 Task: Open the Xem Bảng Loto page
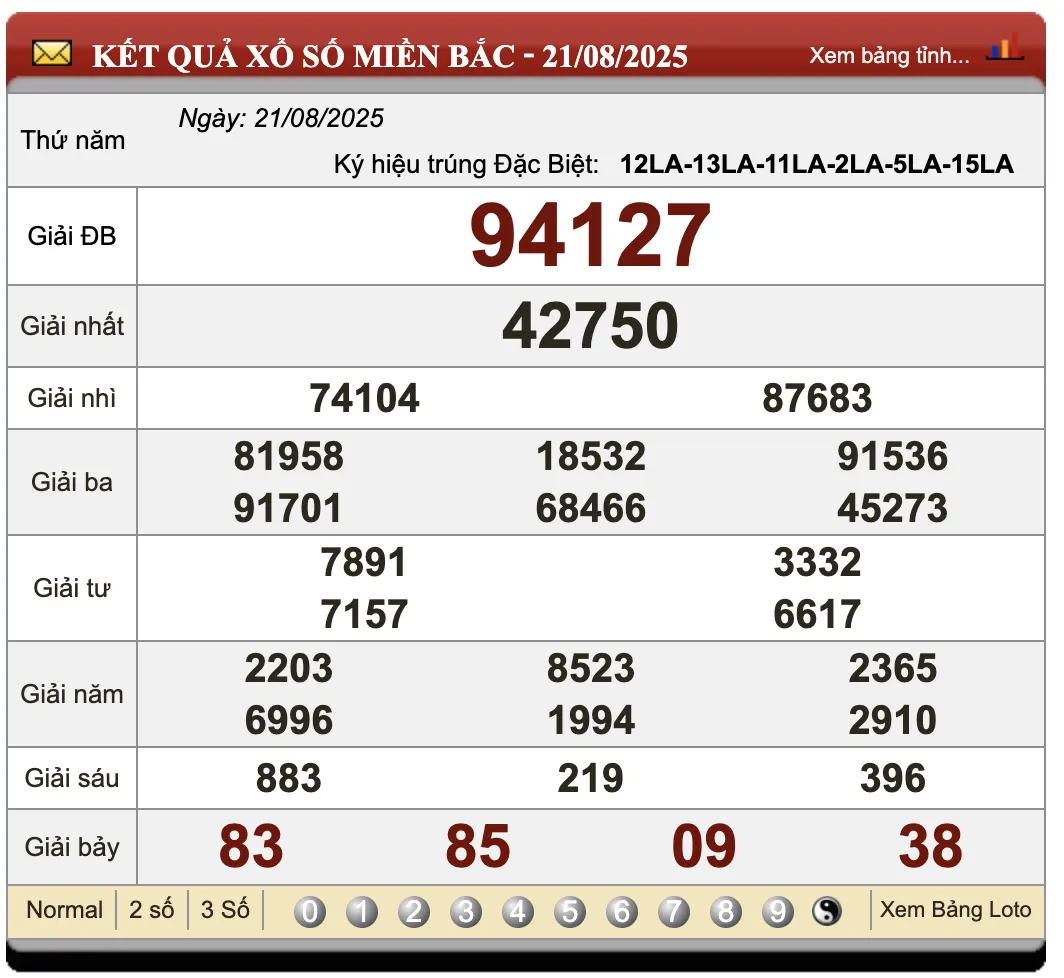click(x=955, y=910)
